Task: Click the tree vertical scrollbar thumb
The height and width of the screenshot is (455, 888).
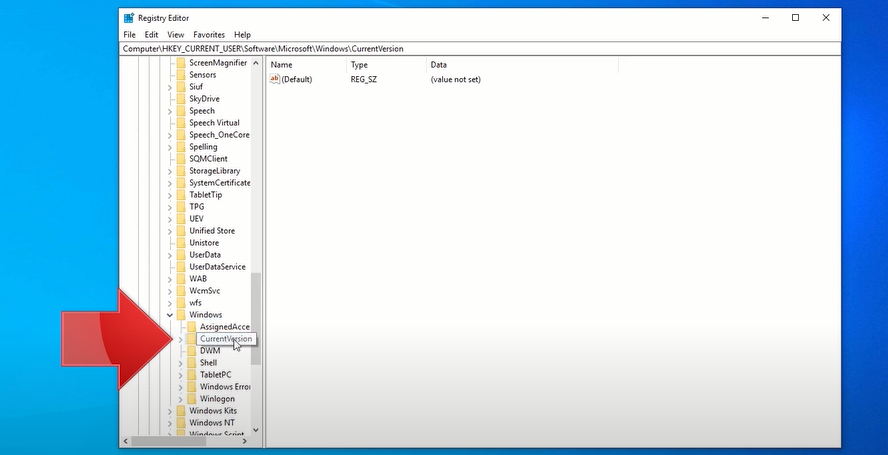Action: [256, 319]
